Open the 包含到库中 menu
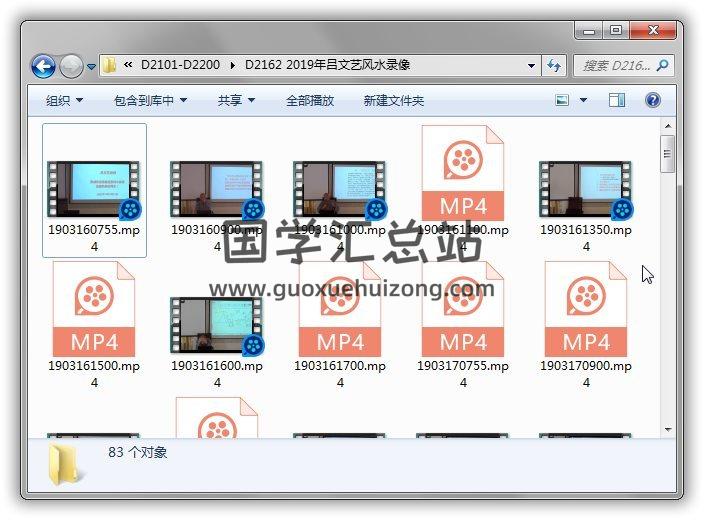The image size is (704, 520). click(x=150, y=100)
